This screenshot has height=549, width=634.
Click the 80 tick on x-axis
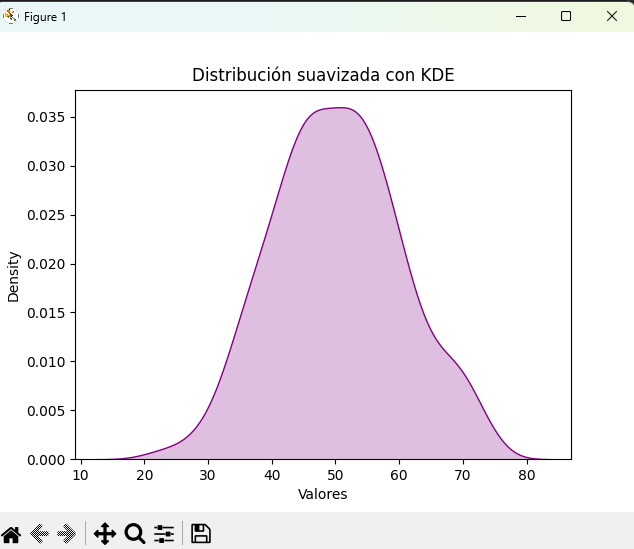[x=527, y=475]
